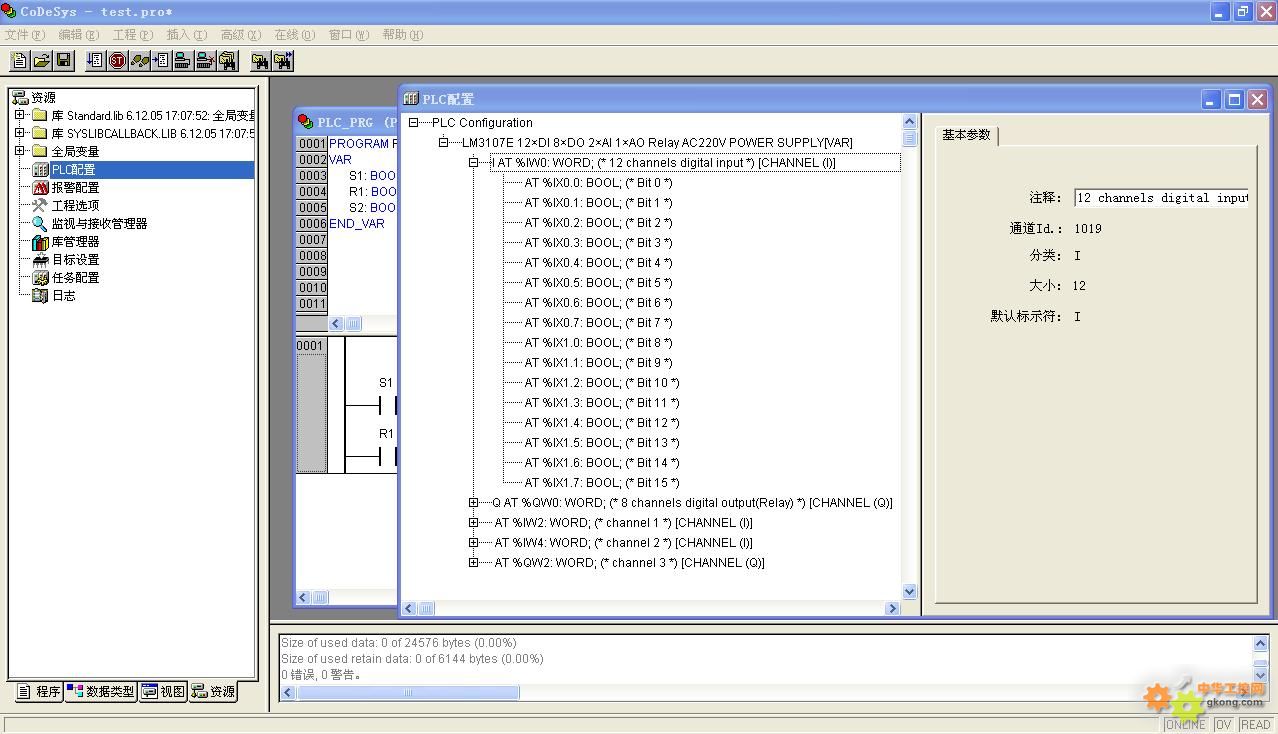Click the PLC配置 tree's horizontal scrollbar right arrow
The height and width of the screenshot is (734, 1278).
(893, 608)
